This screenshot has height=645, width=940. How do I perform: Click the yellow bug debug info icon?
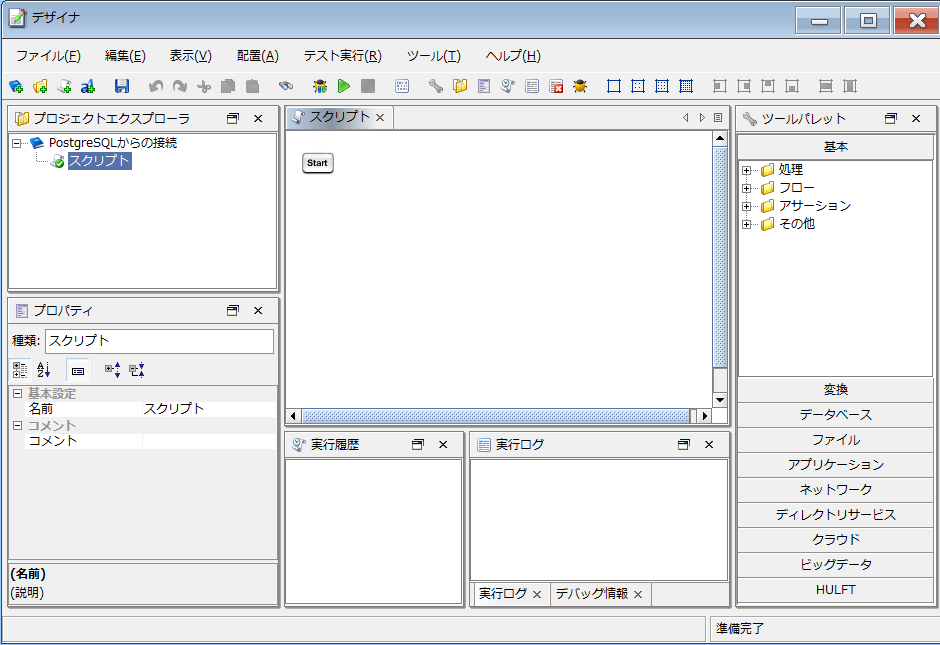coord(580,86)
